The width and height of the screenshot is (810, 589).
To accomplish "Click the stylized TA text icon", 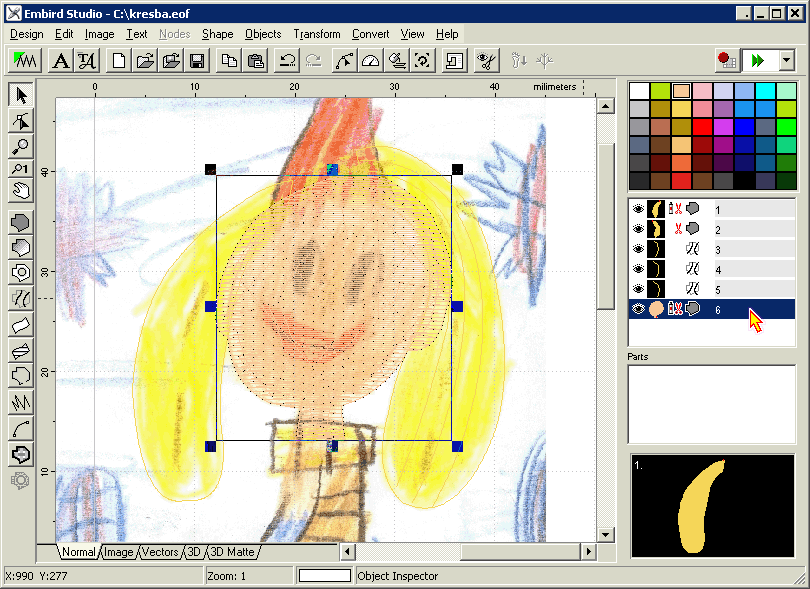I will [86, 60].
